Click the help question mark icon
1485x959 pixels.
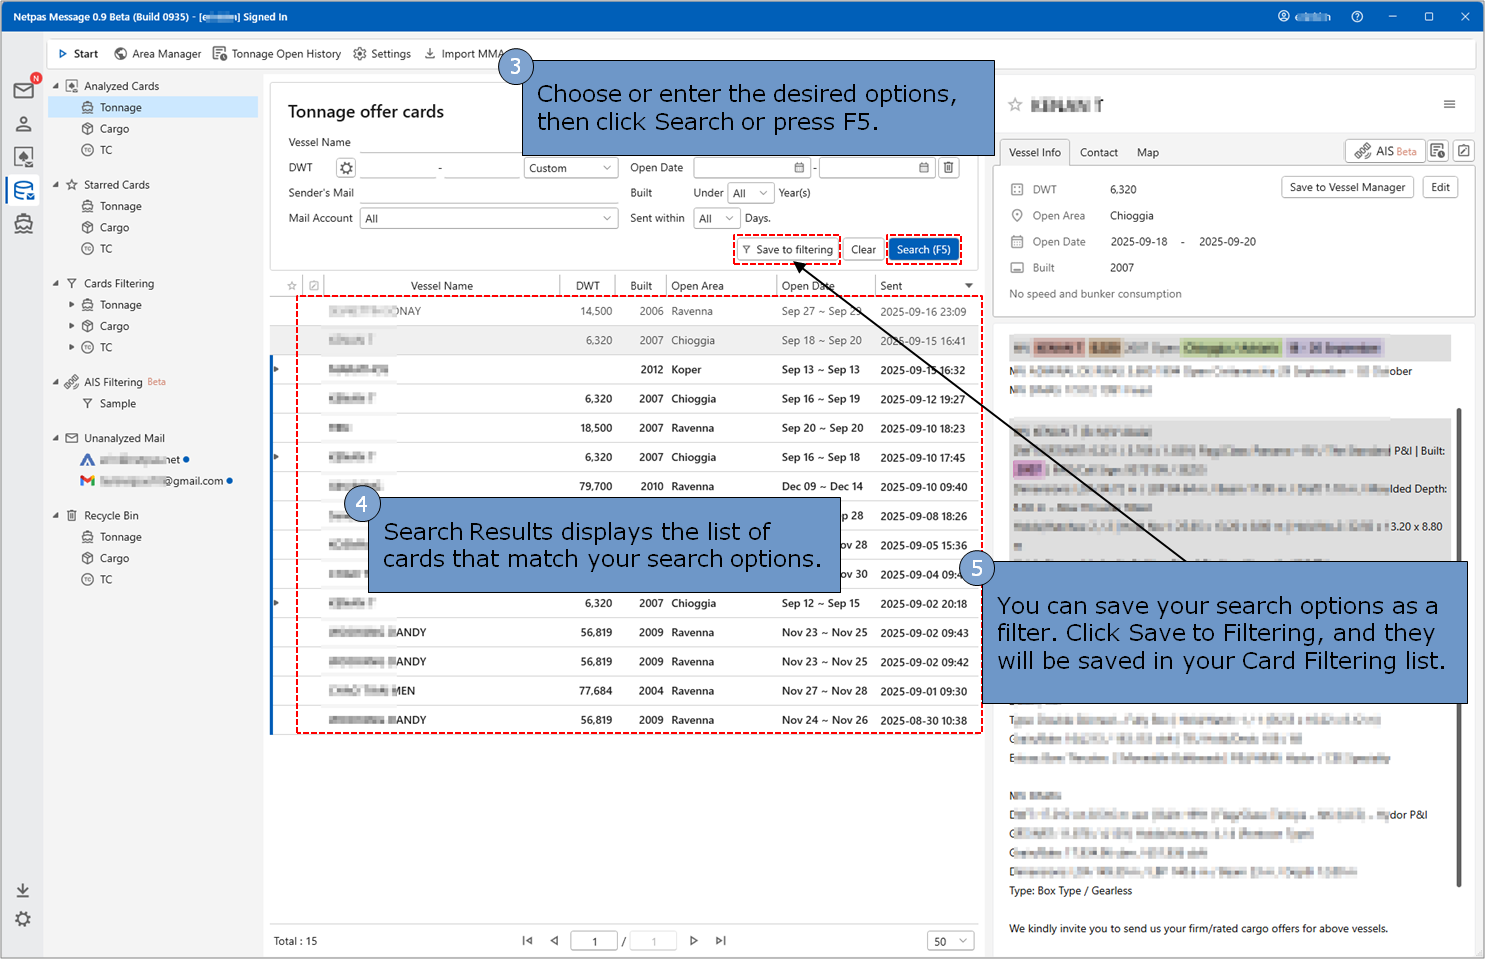coord(1357,17)
